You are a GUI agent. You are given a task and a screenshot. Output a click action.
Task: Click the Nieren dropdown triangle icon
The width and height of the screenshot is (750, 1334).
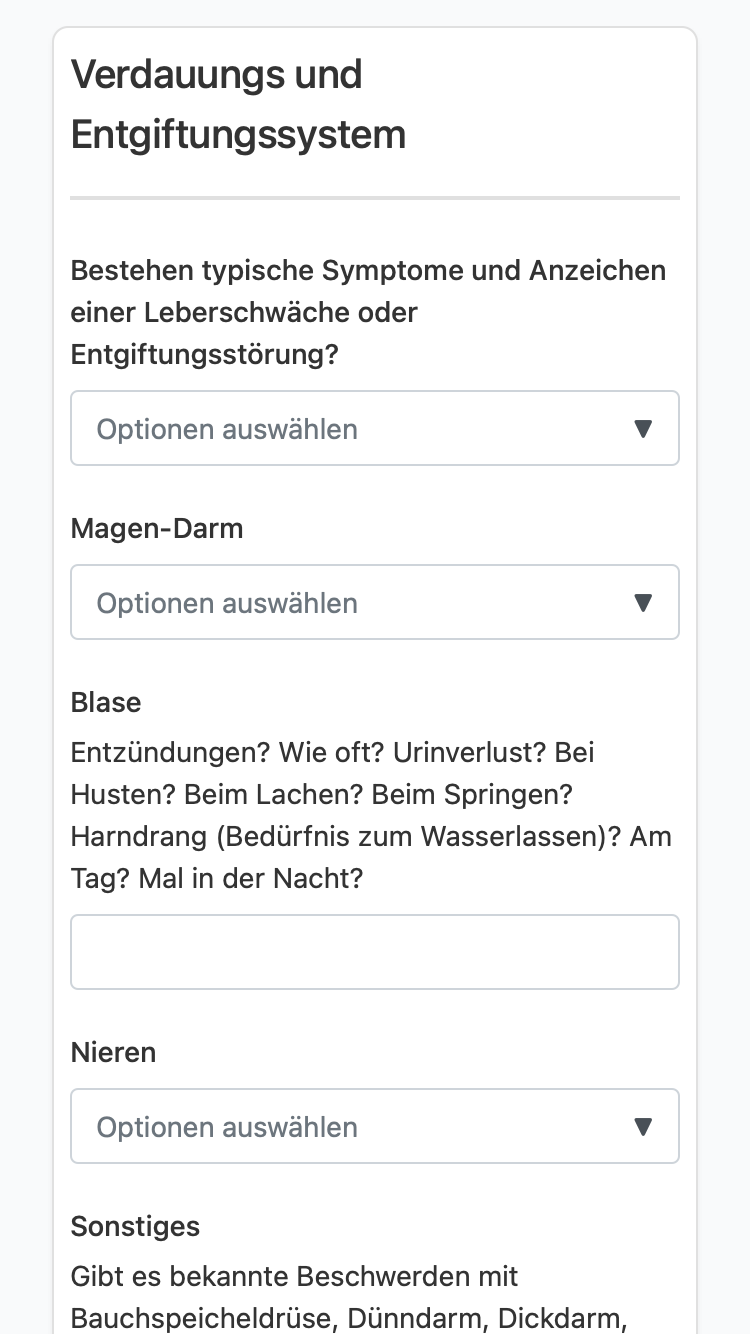tap(644, 1127)
